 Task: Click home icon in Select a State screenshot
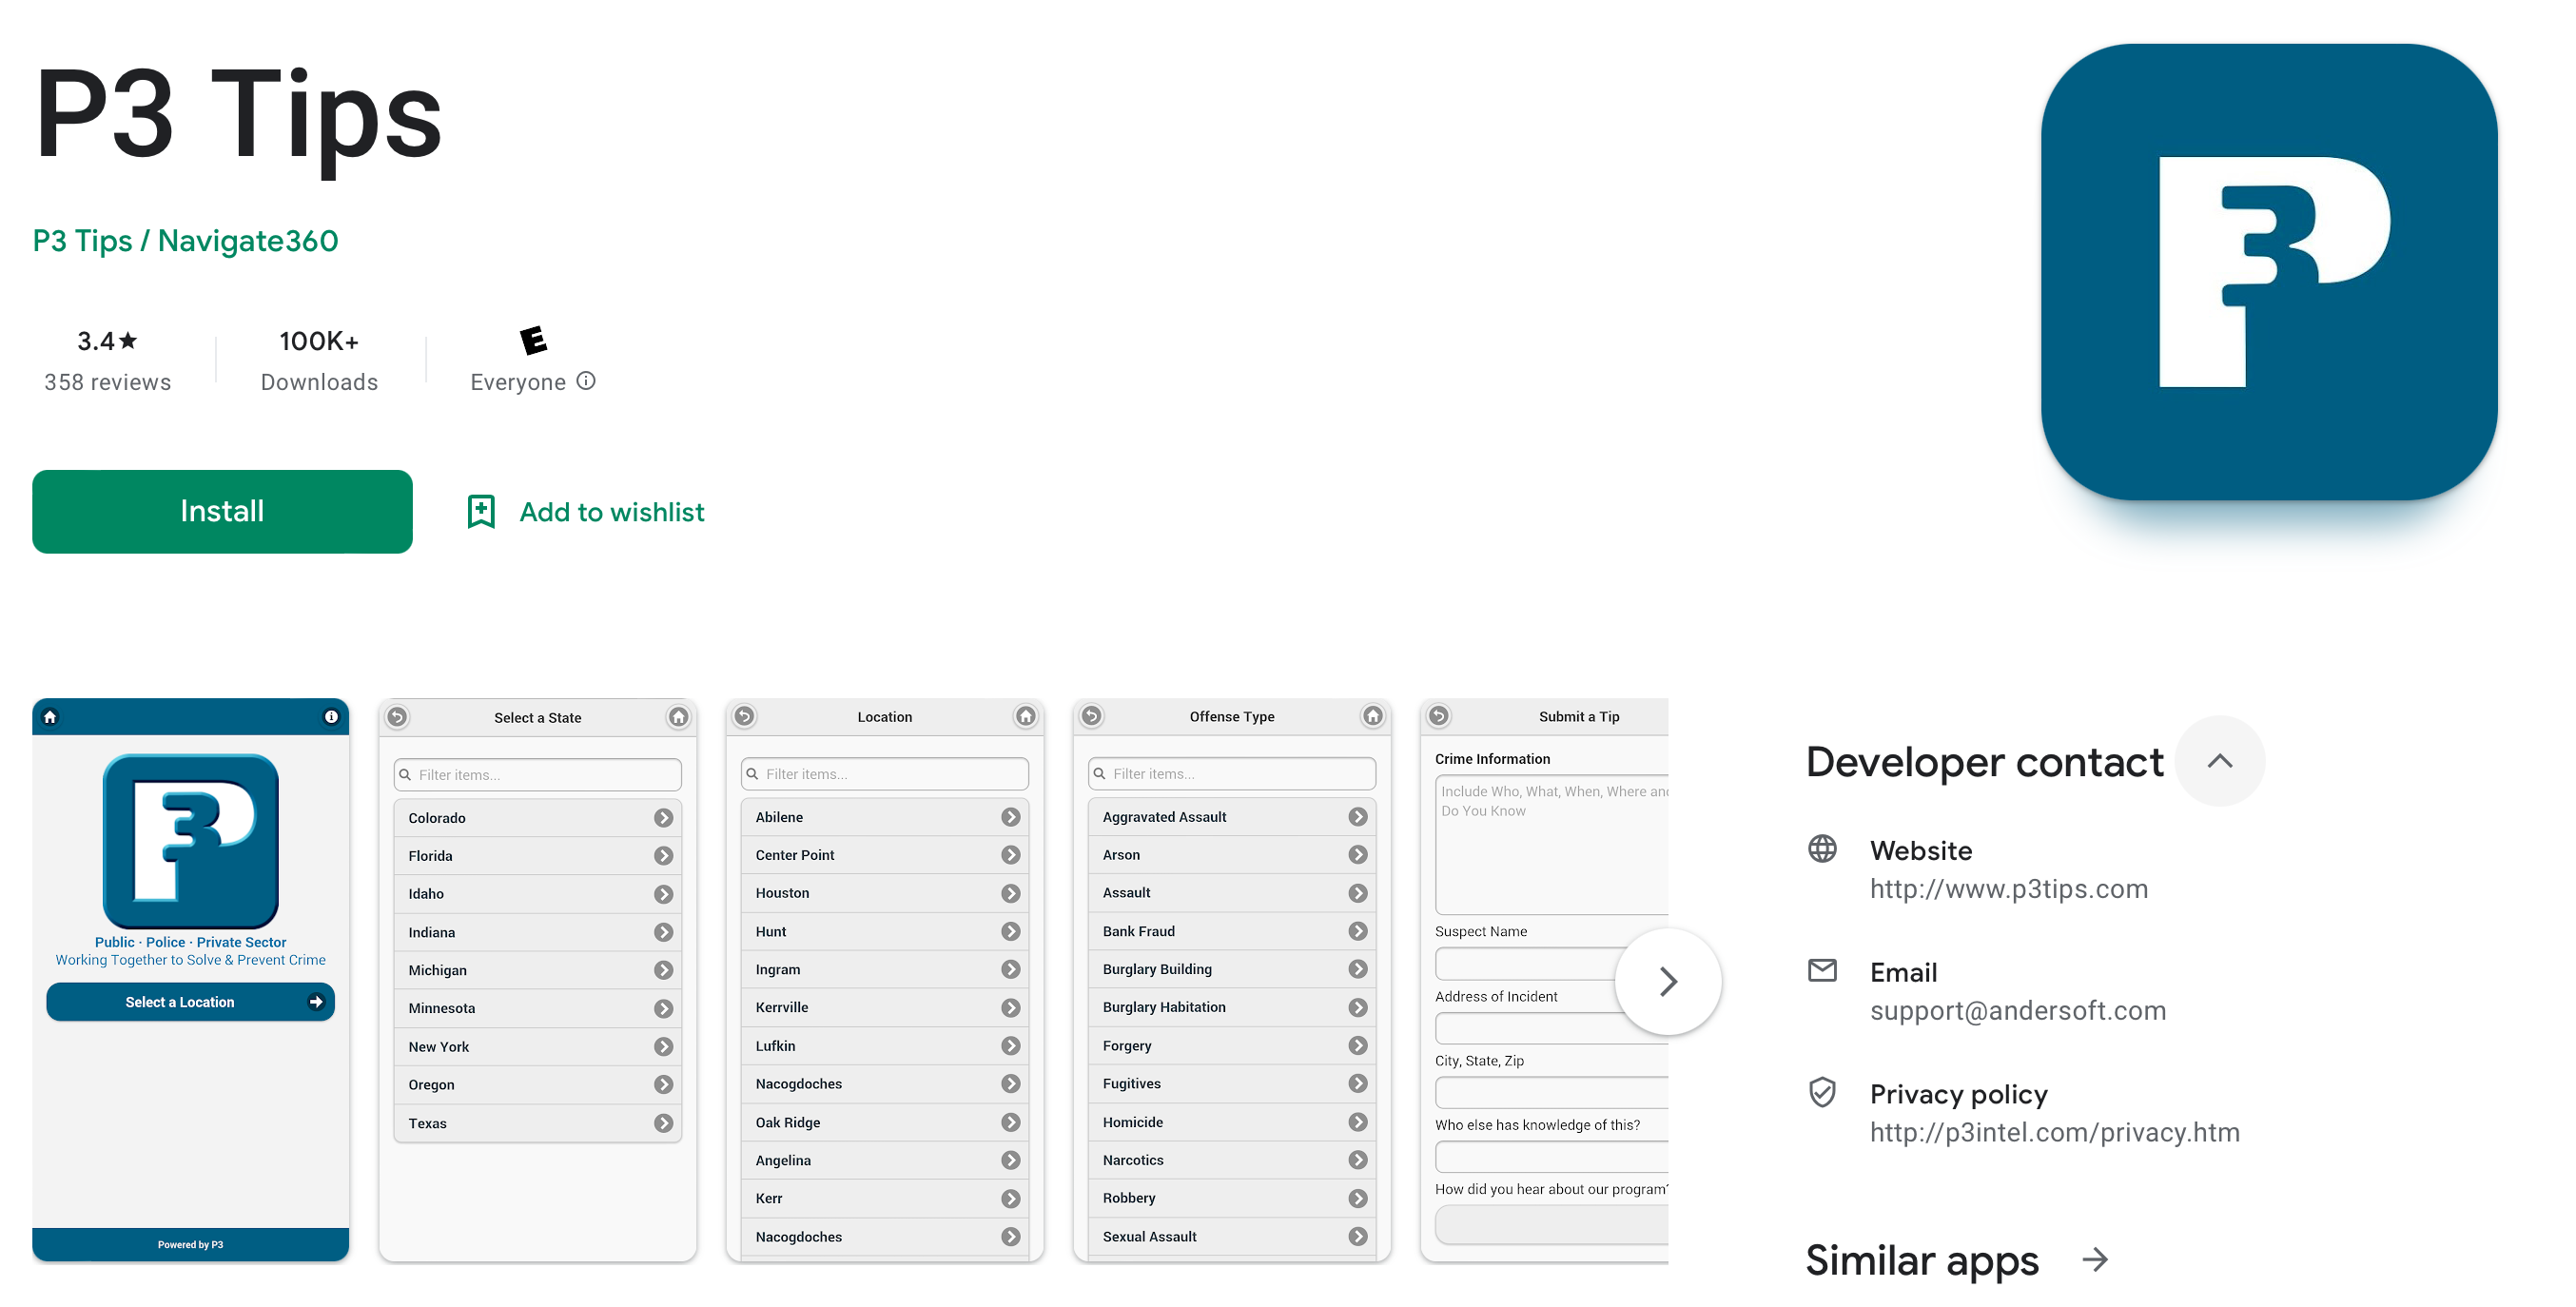coord(678,717)
